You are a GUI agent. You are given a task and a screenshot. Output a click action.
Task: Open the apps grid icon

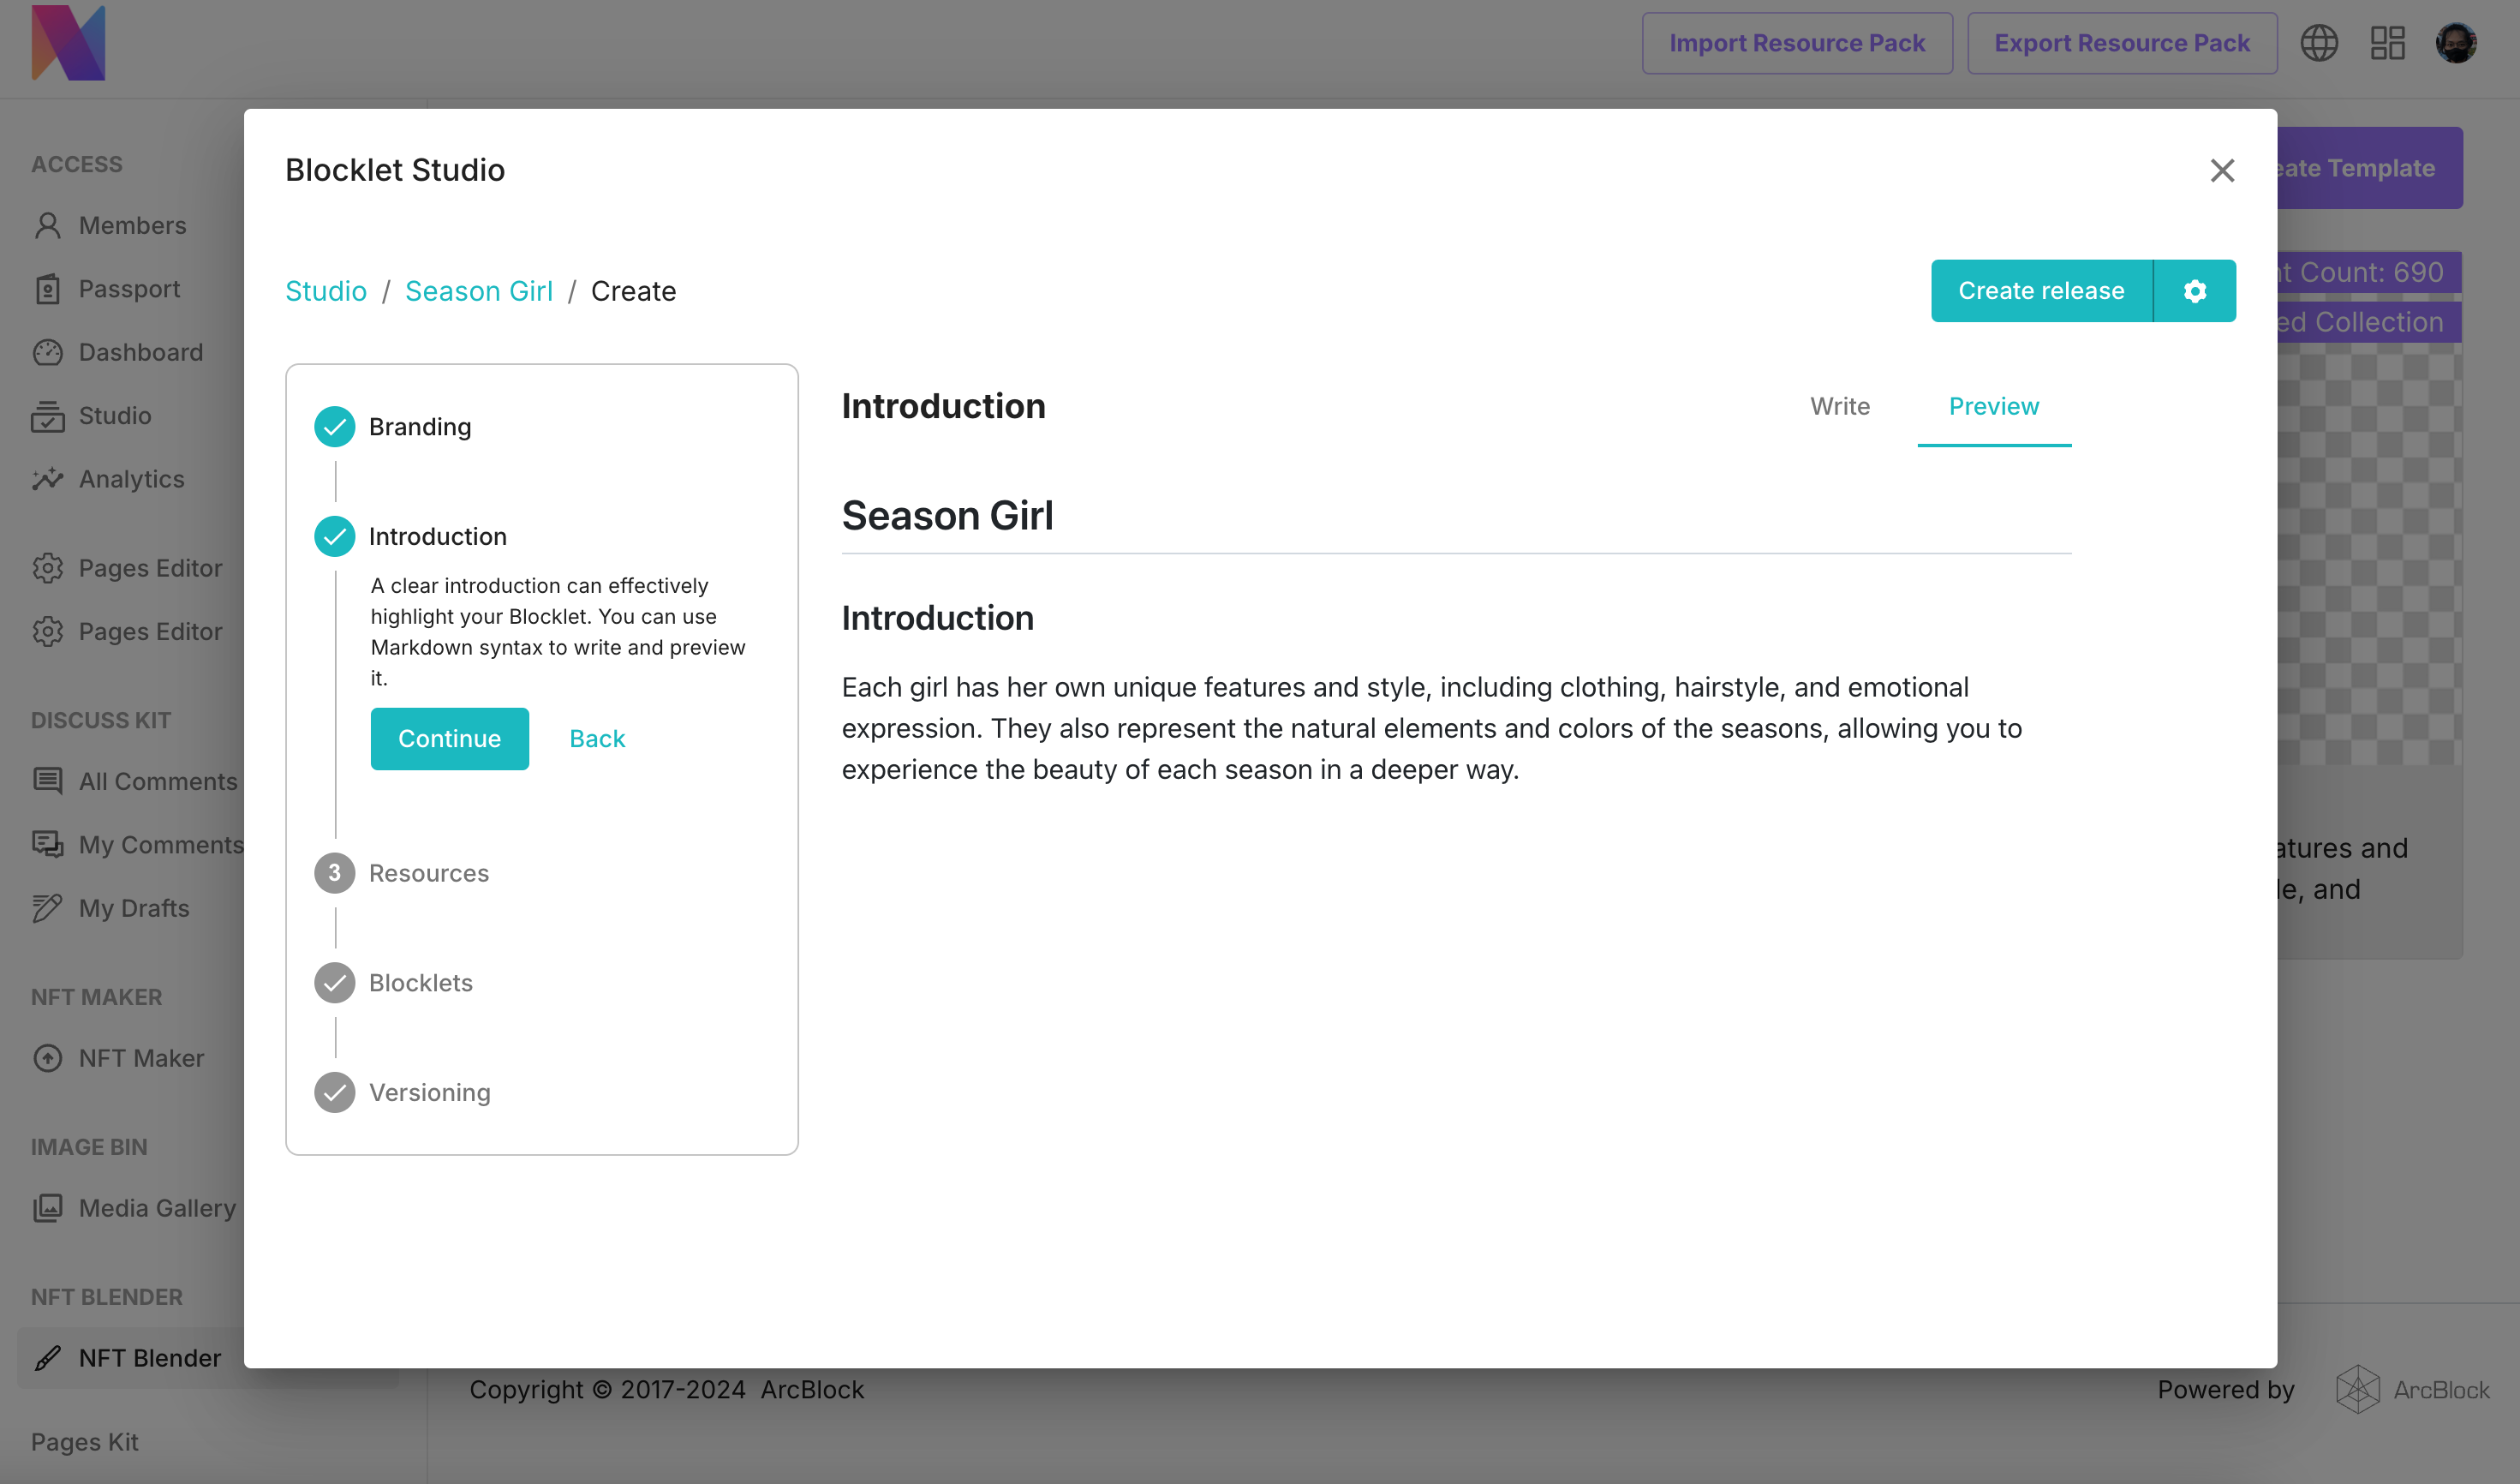pyautogui.click(x=2387, y=43)
